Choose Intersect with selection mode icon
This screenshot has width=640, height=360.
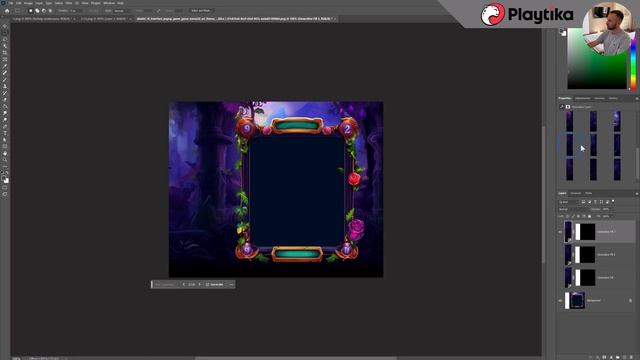50,11
